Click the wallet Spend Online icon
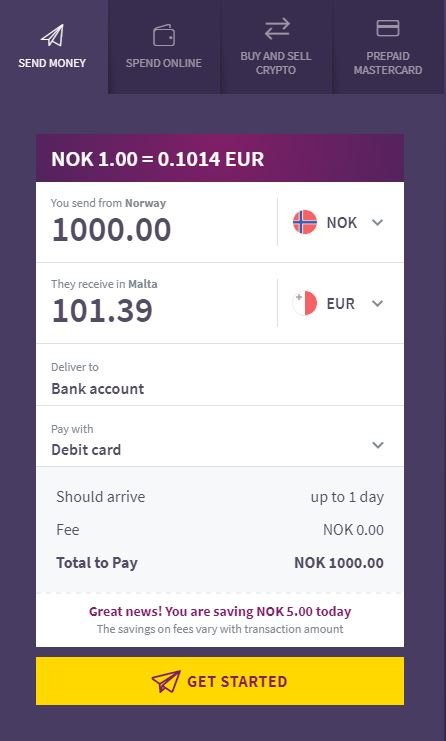The width and height of the screenshot is (446, 741). [x=164, y=36]
